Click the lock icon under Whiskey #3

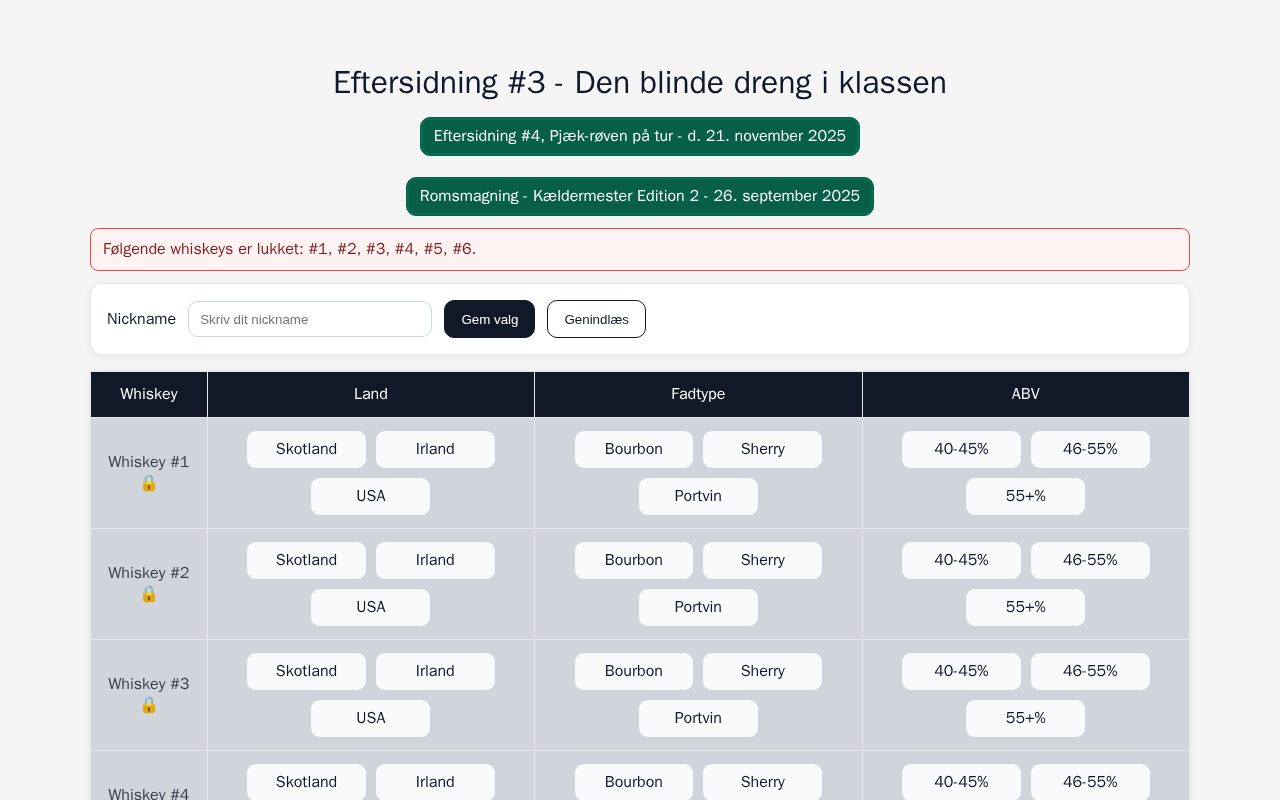click(x=149, y=705)
